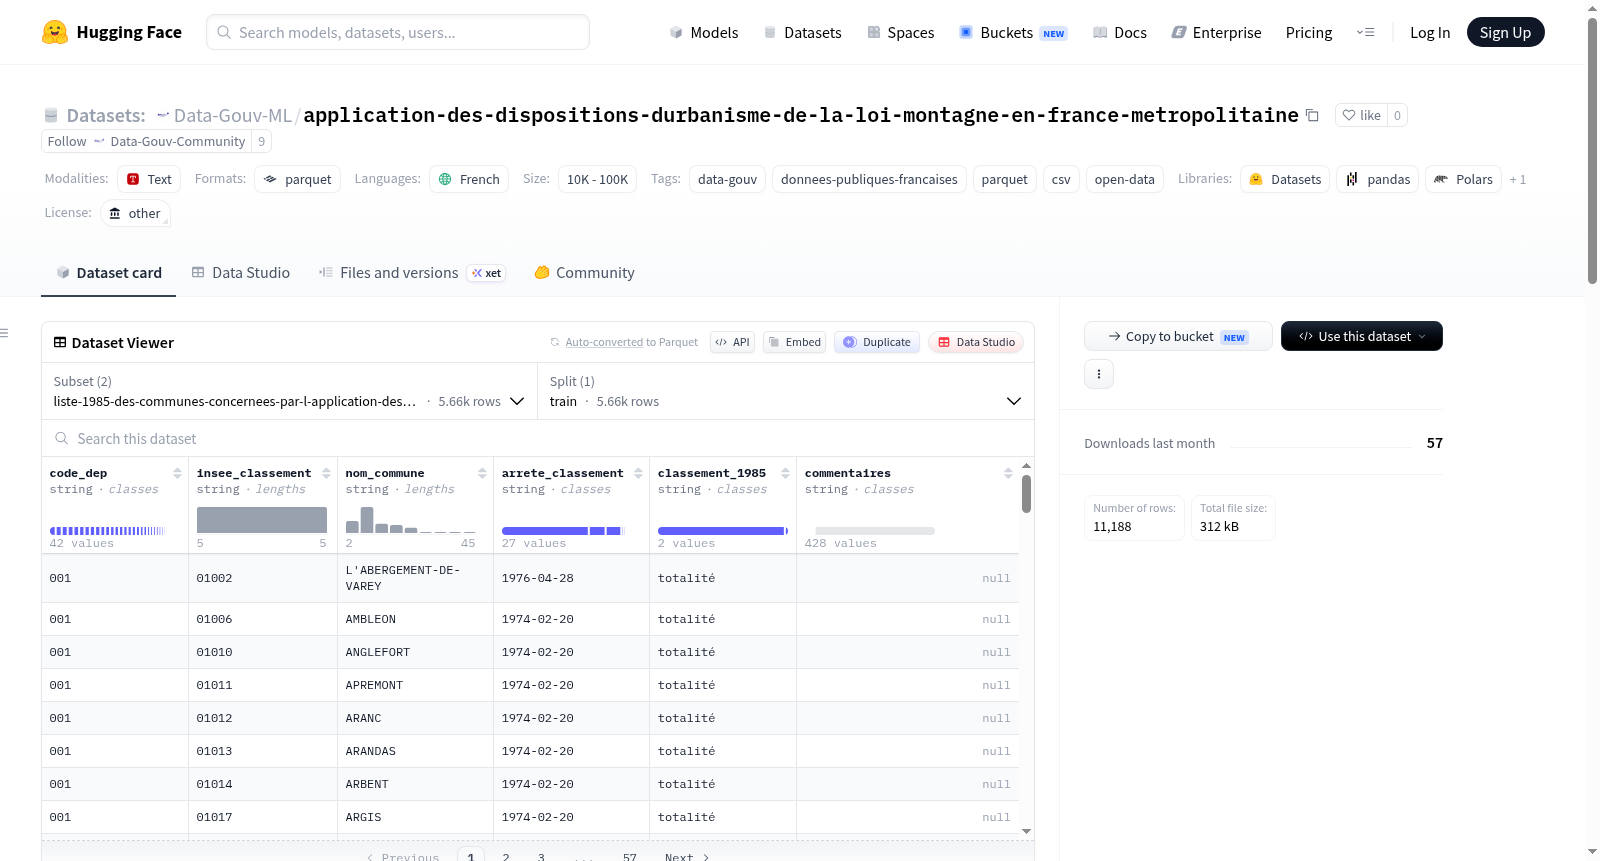Open Data Studio from viewer header
Screen dimensions: 1600x861
click(976, 342)
